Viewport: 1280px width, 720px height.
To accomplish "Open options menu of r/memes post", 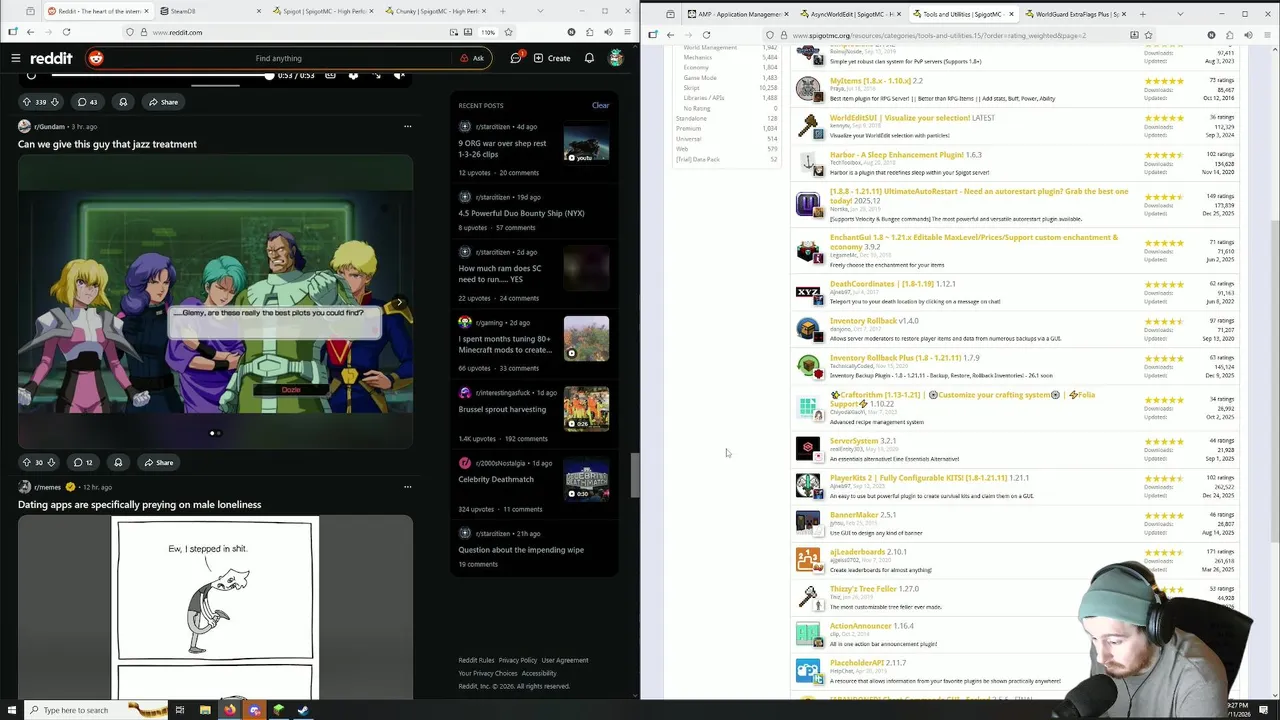I will [407, 487].
